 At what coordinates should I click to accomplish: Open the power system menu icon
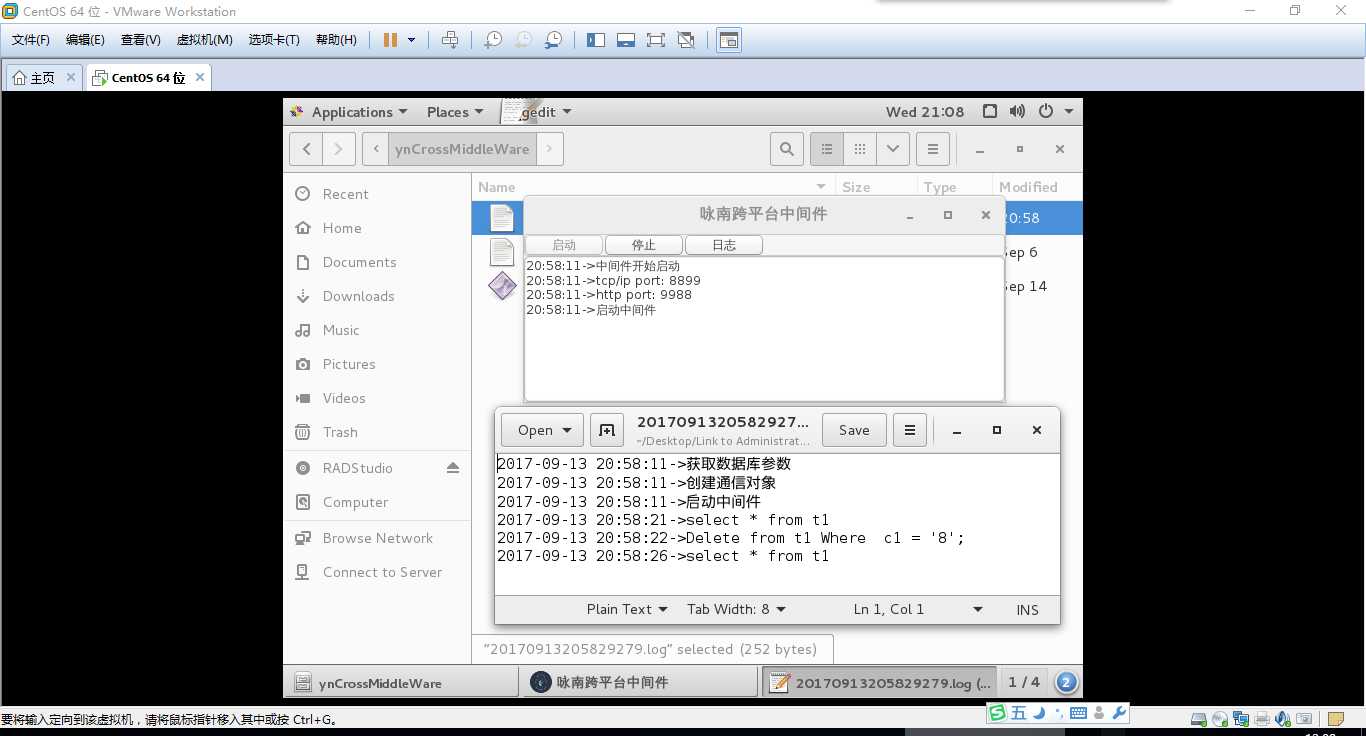(1046, 112)
